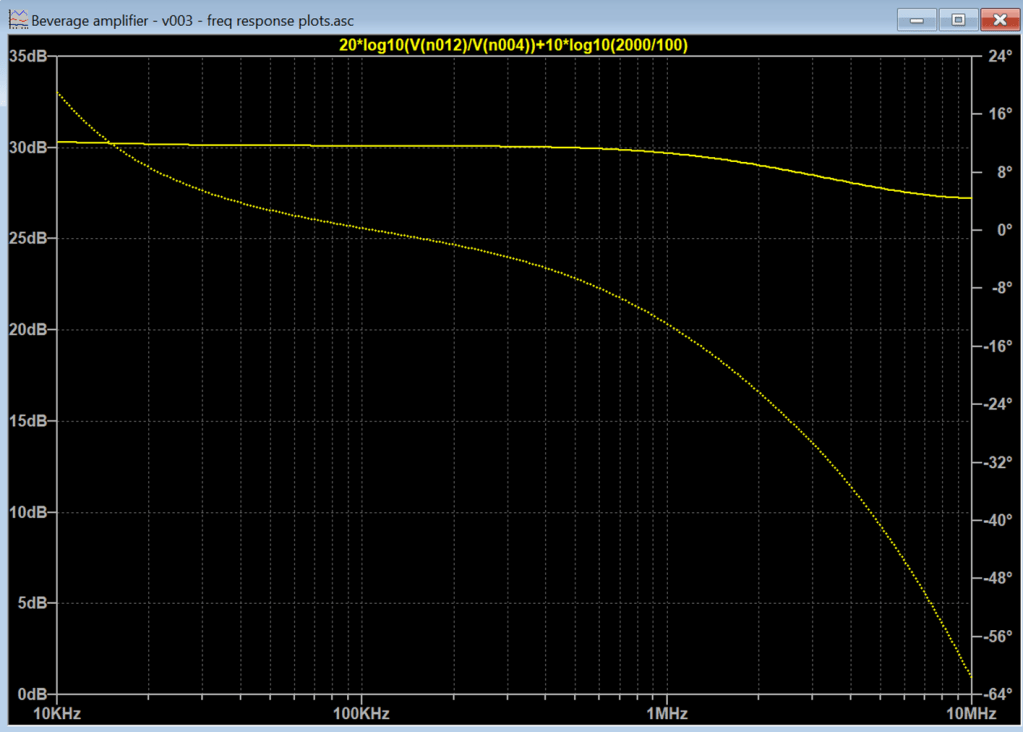Maximize the plot window

tap(958, 20)
